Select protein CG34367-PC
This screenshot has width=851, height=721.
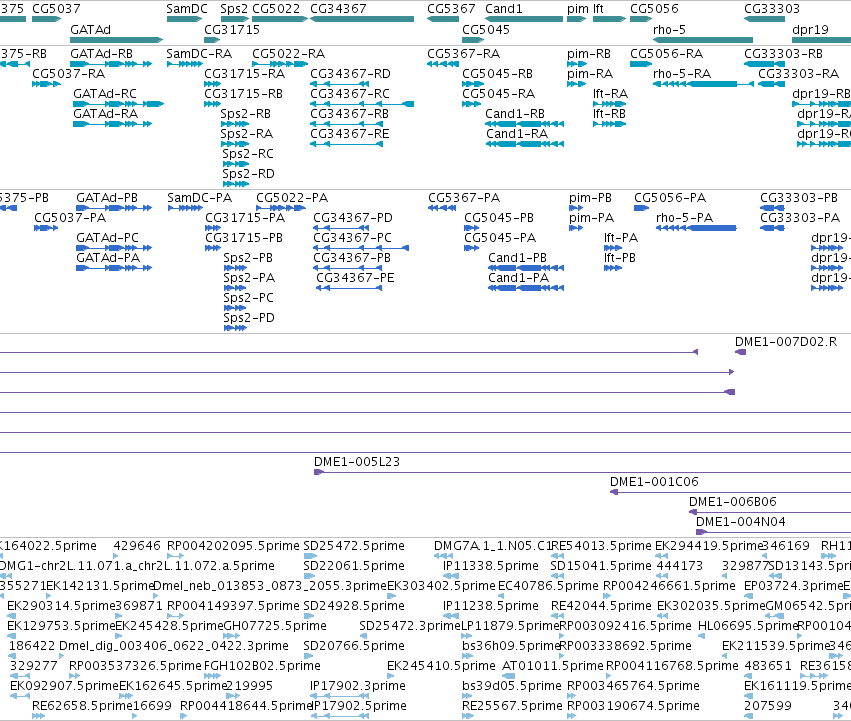pos(361,248)
